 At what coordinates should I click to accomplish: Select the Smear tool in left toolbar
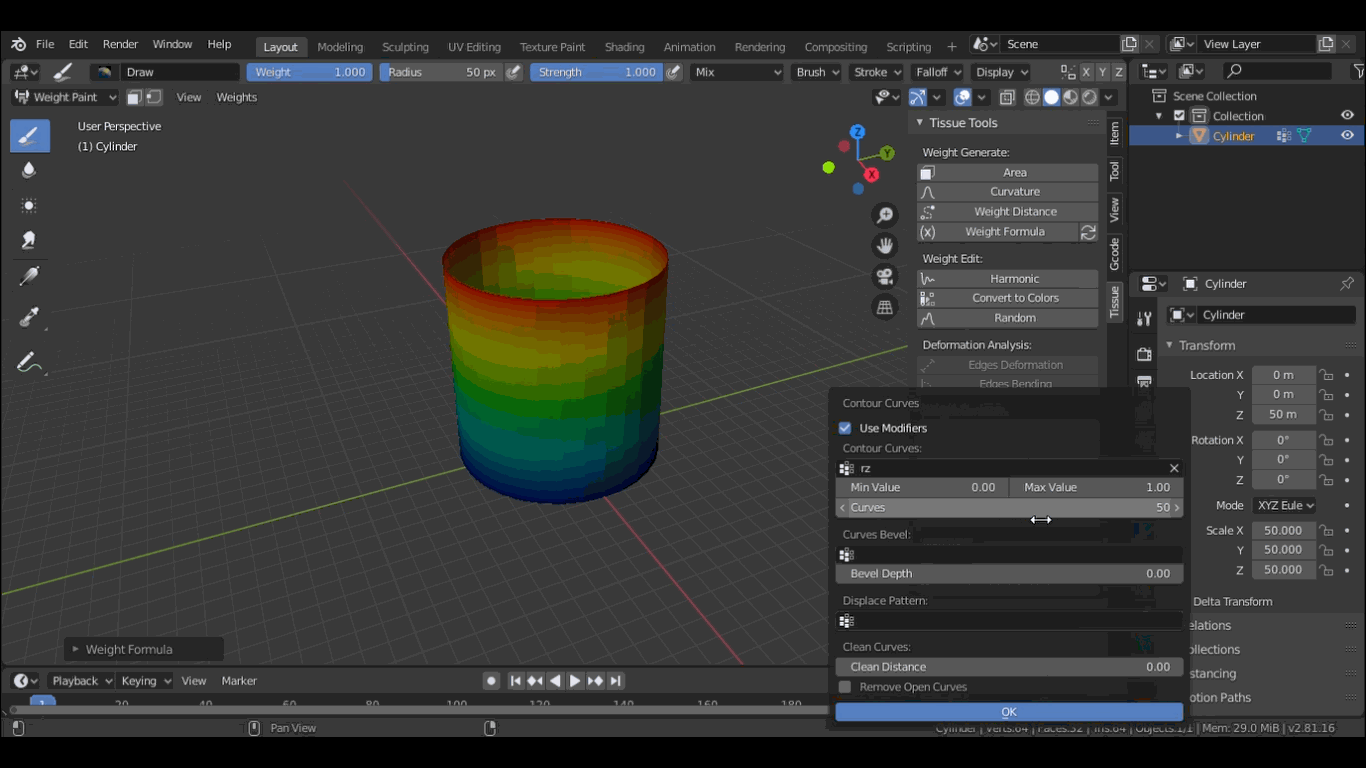29,240
